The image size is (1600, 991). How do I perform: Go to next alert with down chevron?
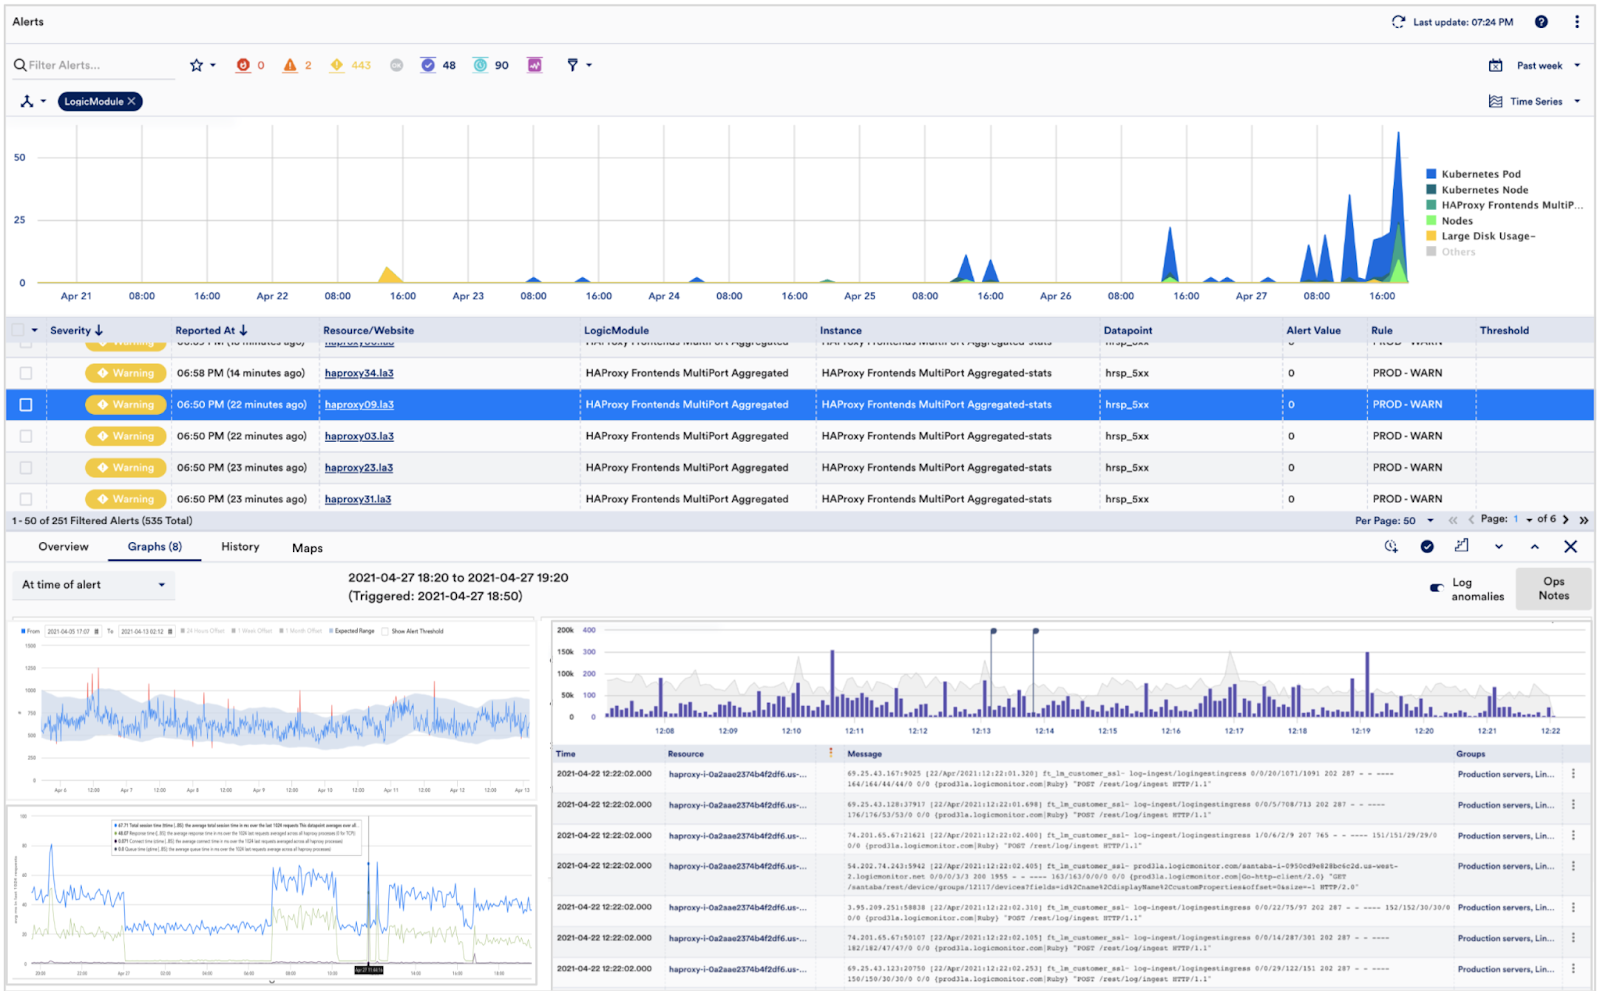1499,546
